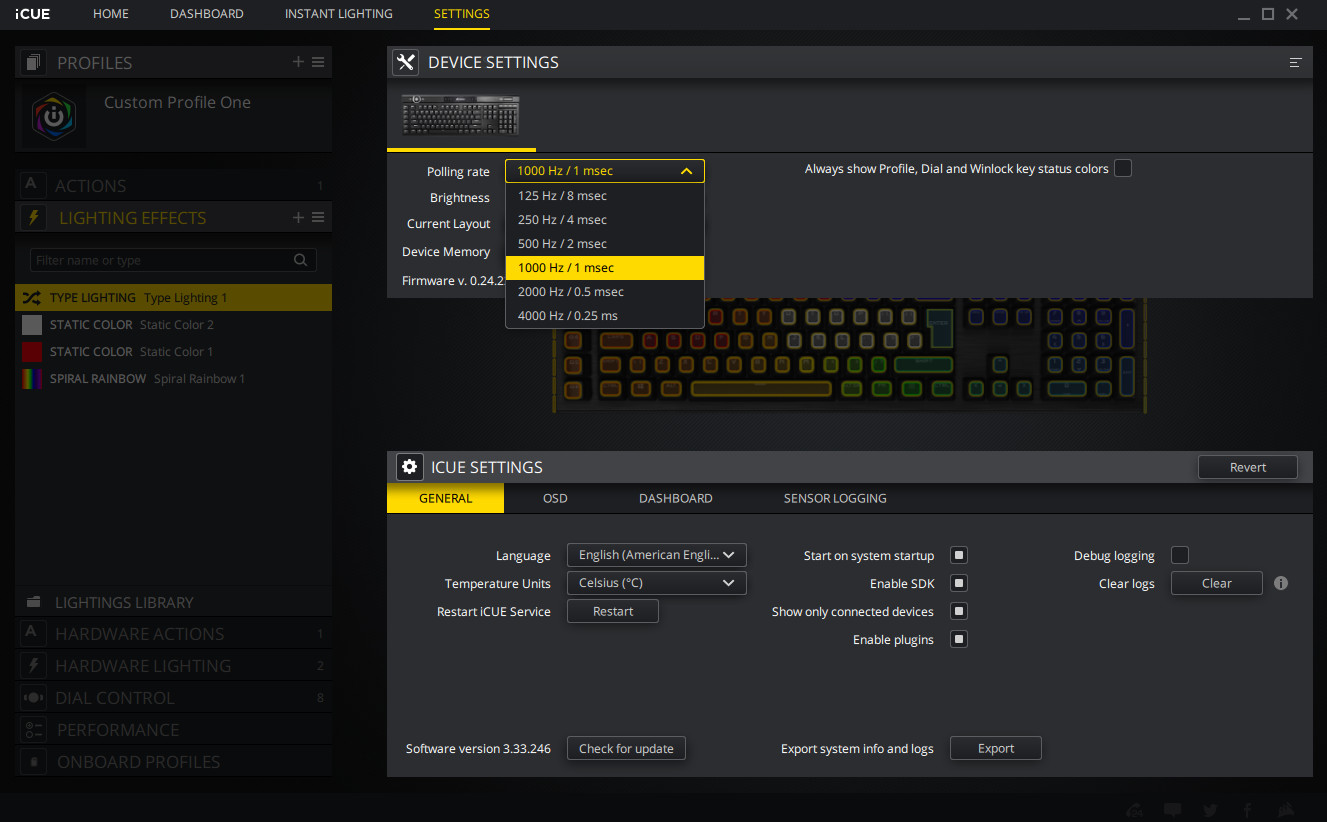The width and height of the screenshot is (1327, 822).
Task: Switch to the SENSOR LOGGING tab
Action: (x=835, y=498)
